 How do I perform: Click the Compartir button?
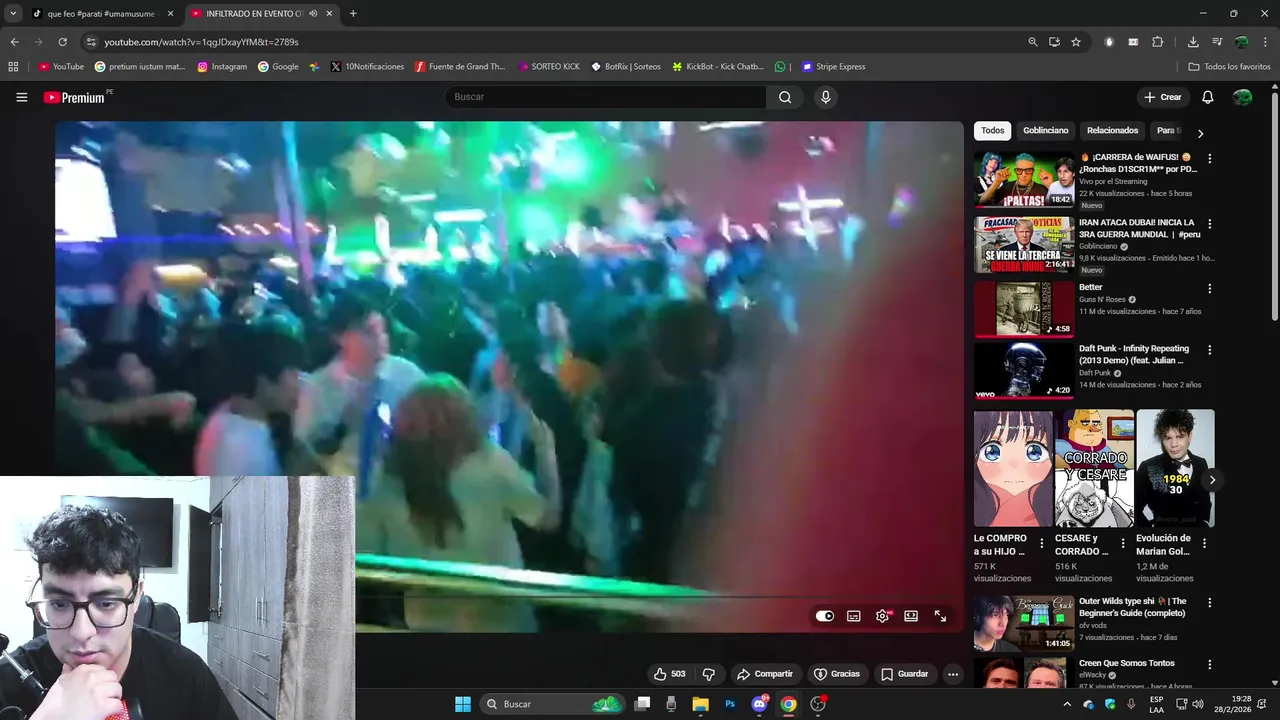(x=764, y=674)
